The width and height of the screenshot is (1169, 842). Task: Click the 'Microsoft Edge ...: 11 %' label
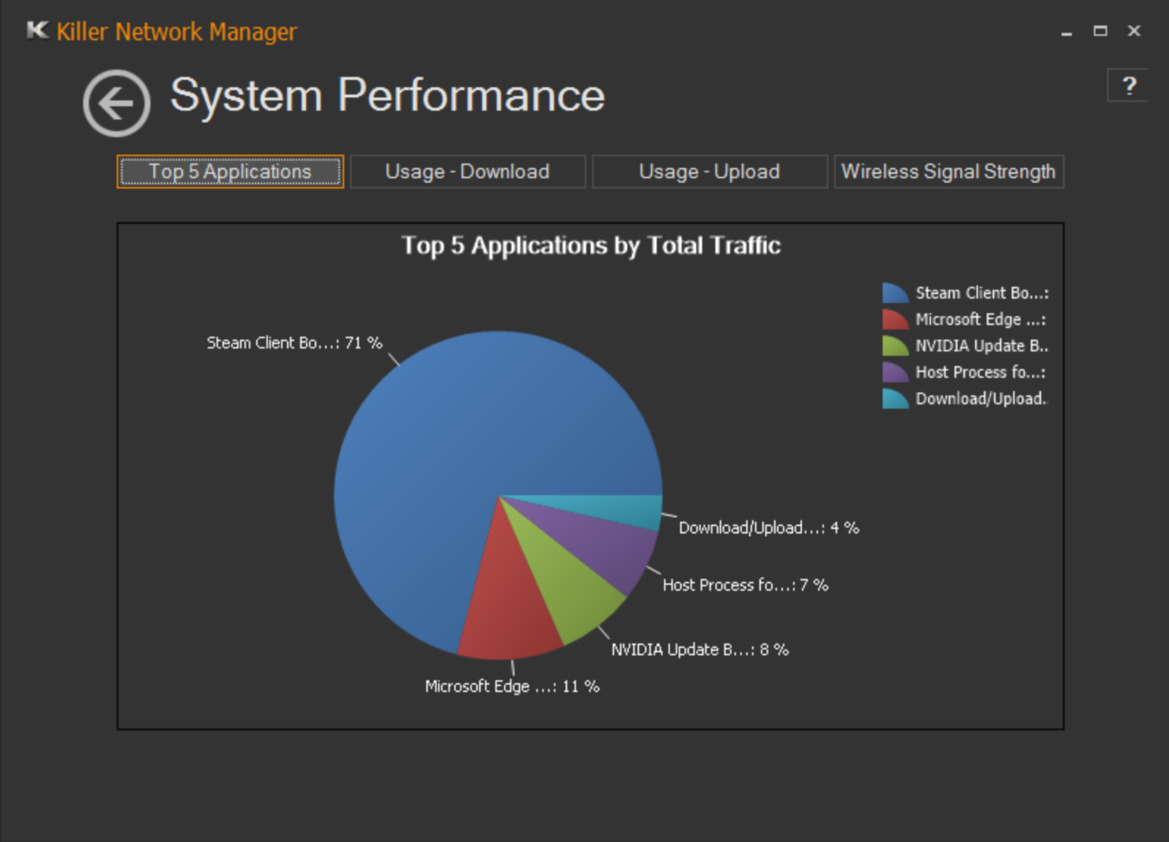pyautogui.click(x=512, y=686)
